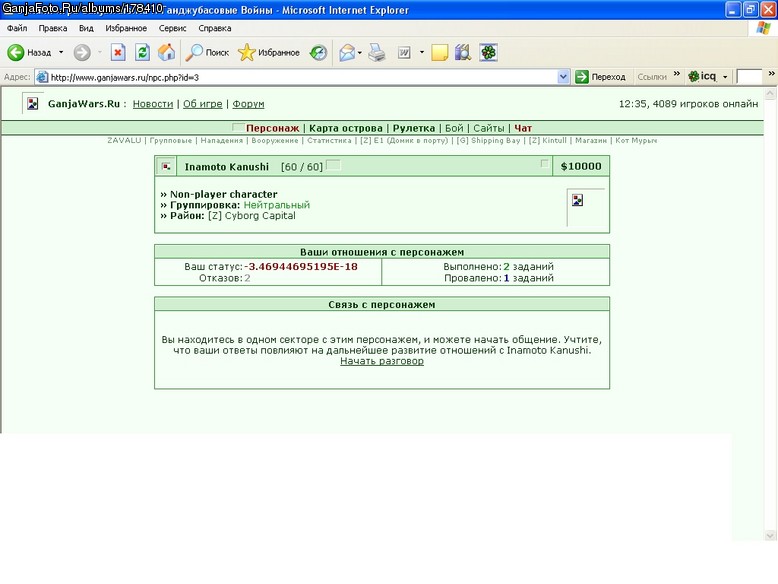The width and height of the screenshot is (778, 584).
Task: Open the Форум link
Action: [248, 104]
